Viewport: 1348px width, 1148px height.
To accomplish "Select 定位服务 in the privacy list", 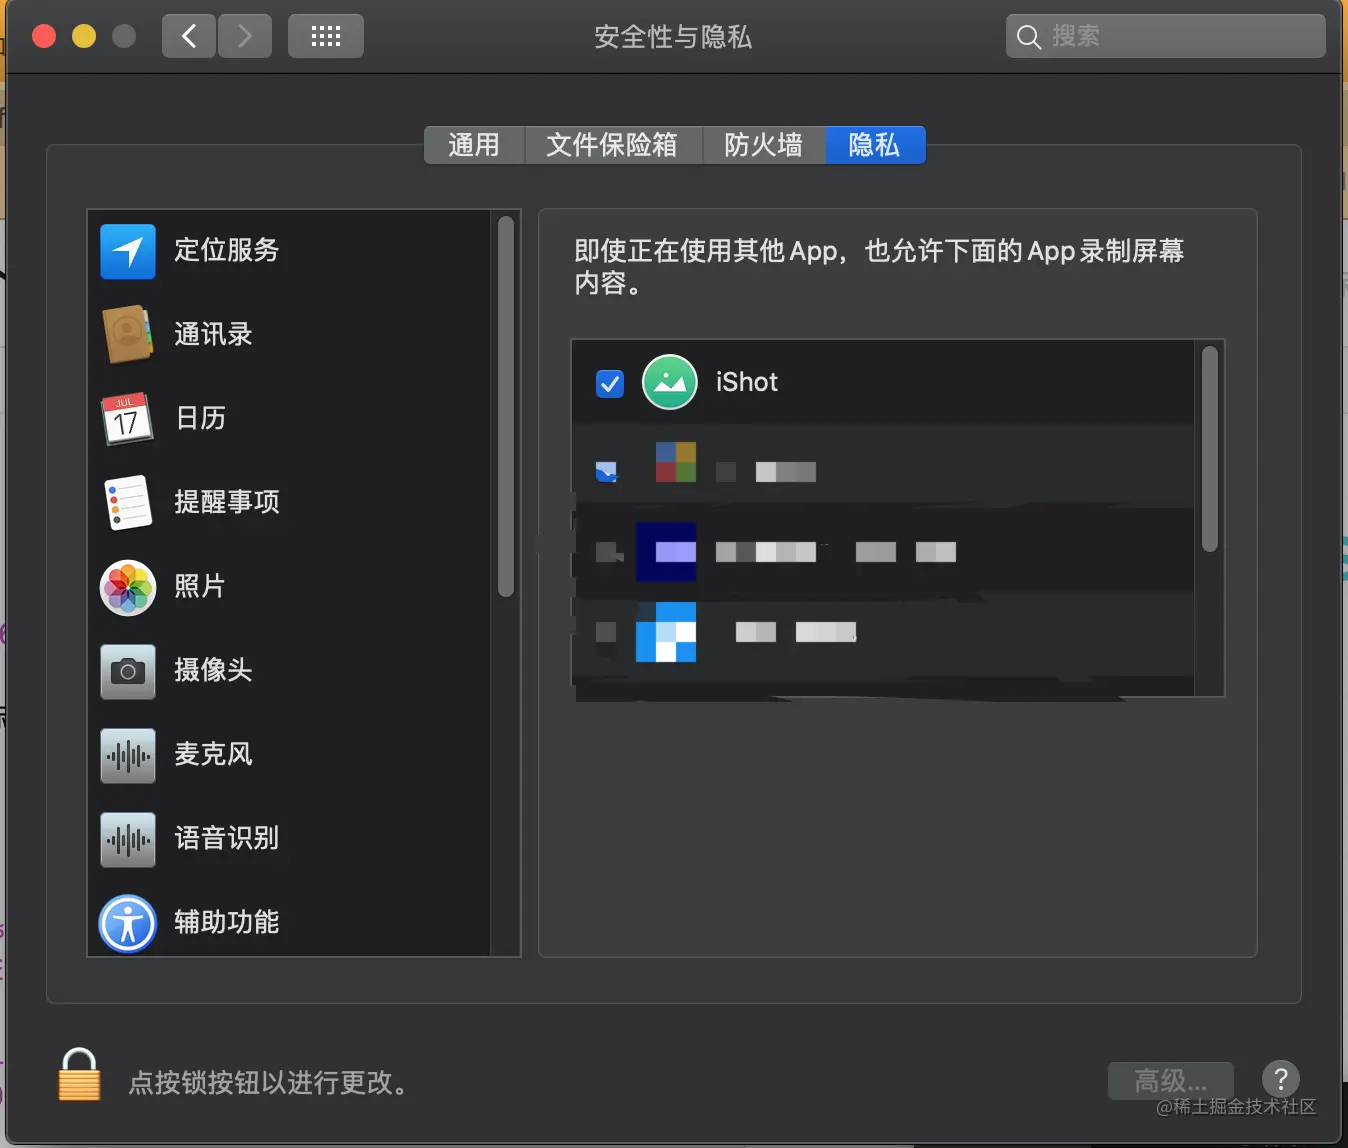I will 289,251.
